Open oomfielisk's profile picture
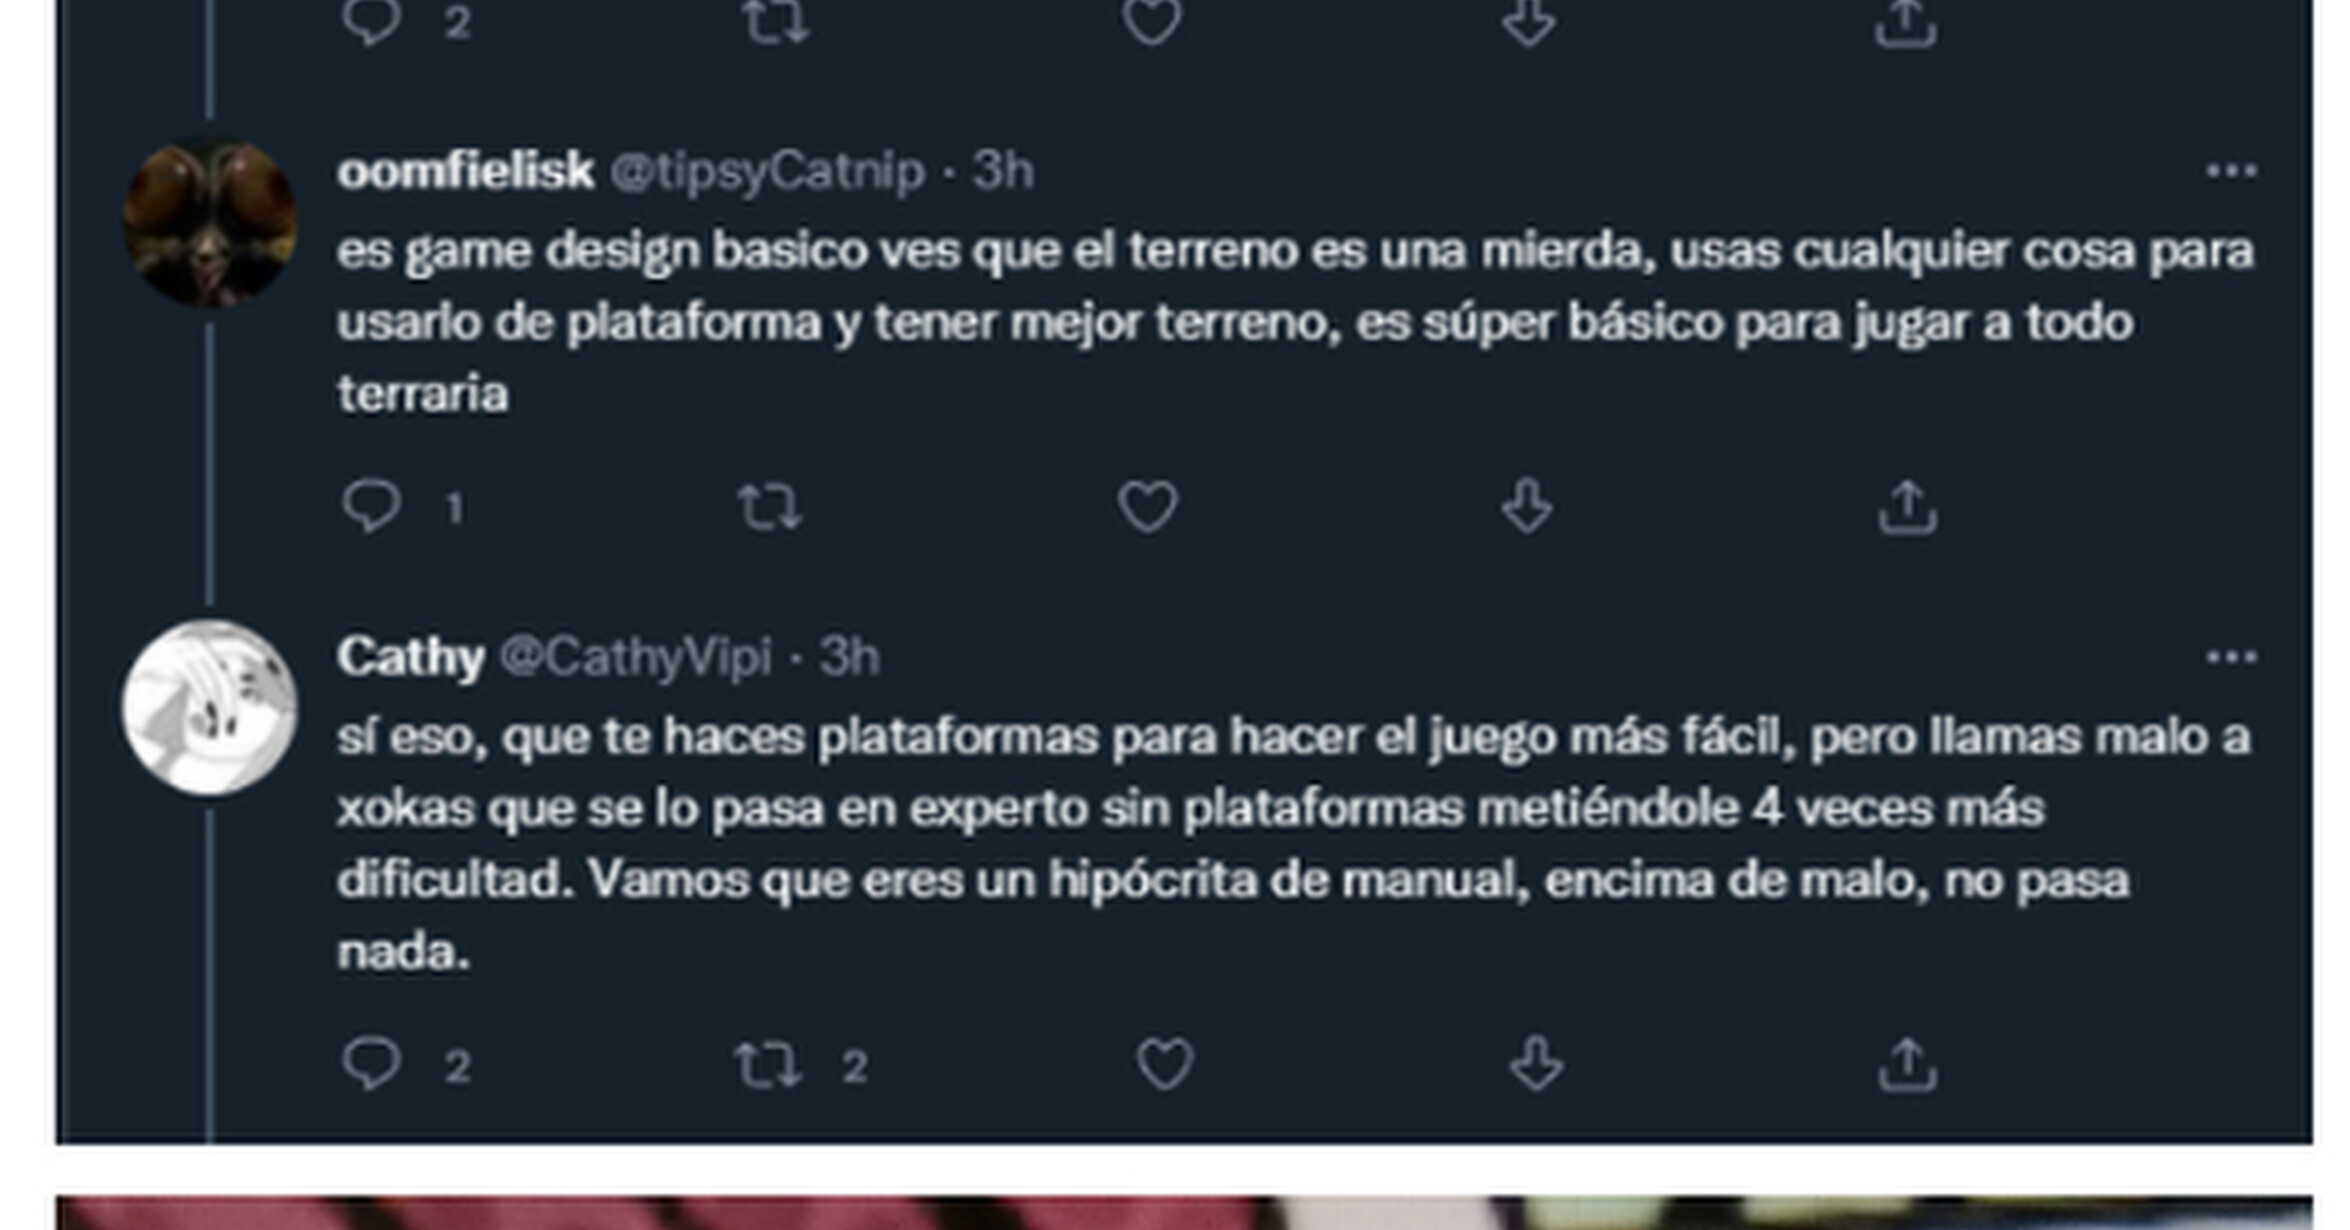The width and height of the screenshot is (2350, 1230). (x=209, y=223)
